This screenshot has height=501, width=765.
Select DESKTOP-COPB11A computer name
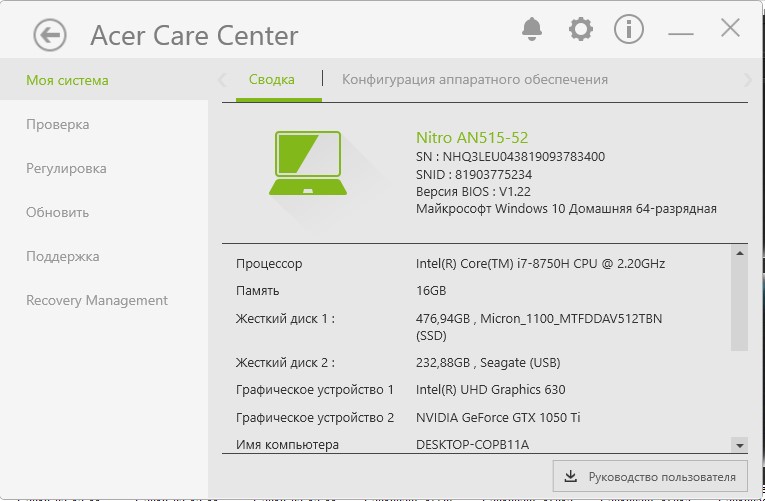point(472,445)
